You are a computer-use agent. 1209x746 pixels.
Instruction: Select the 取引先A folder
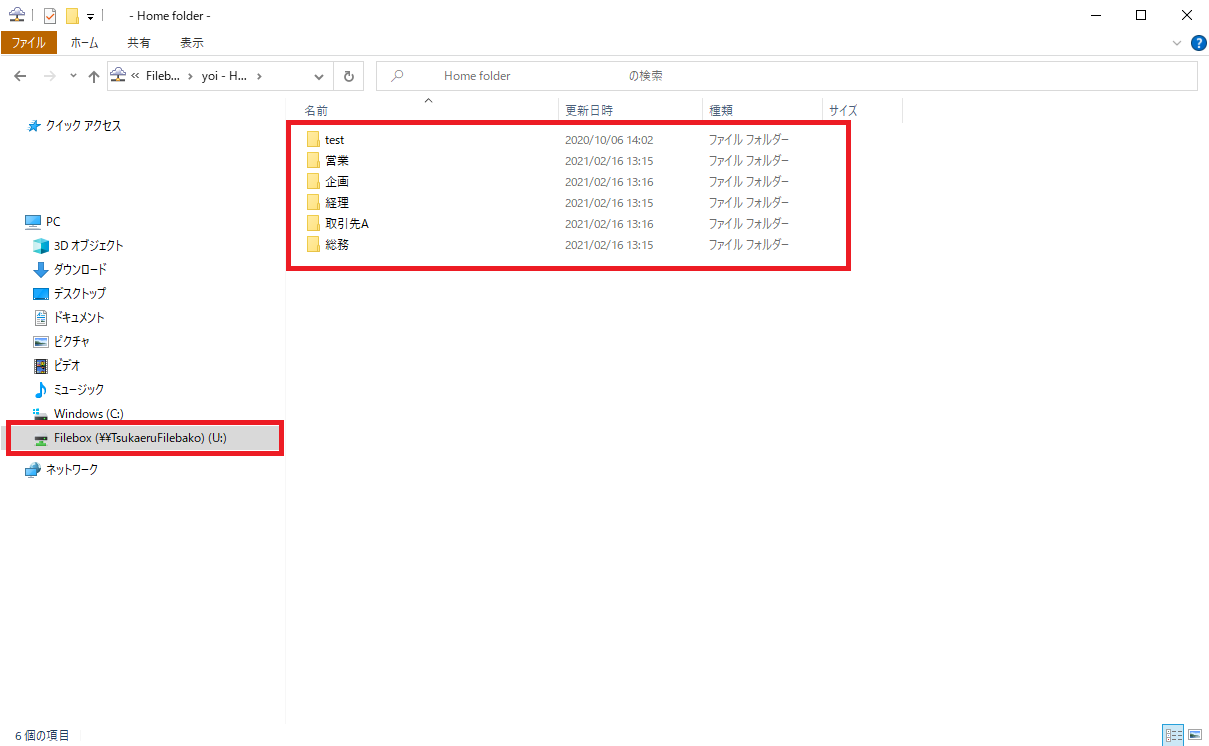347,224
